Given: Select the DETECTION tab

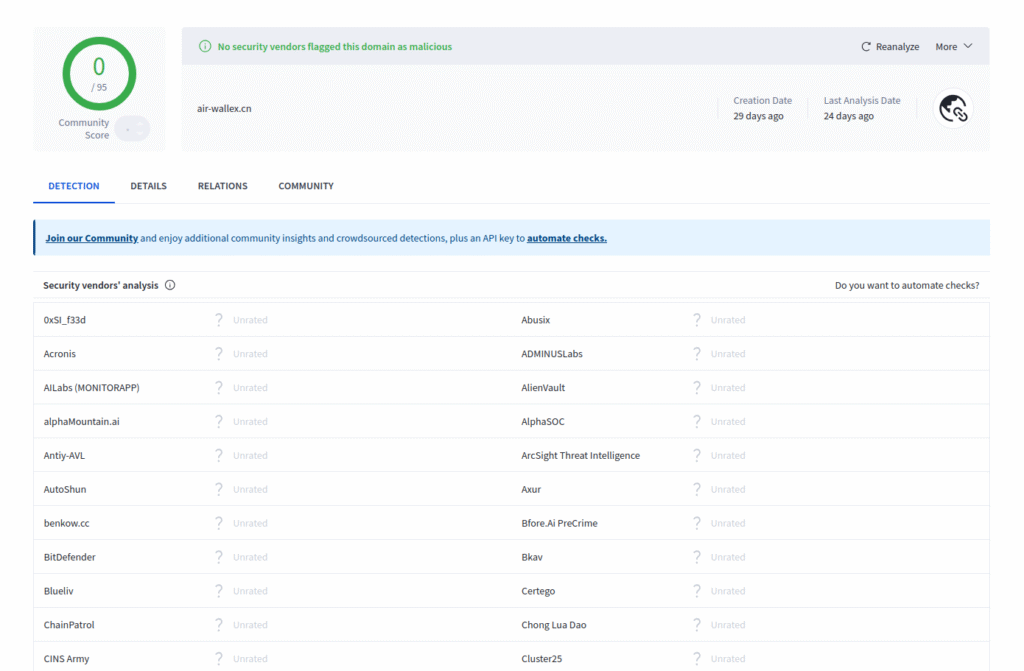Looking at the screenshot, I should [x=73, y=186].
